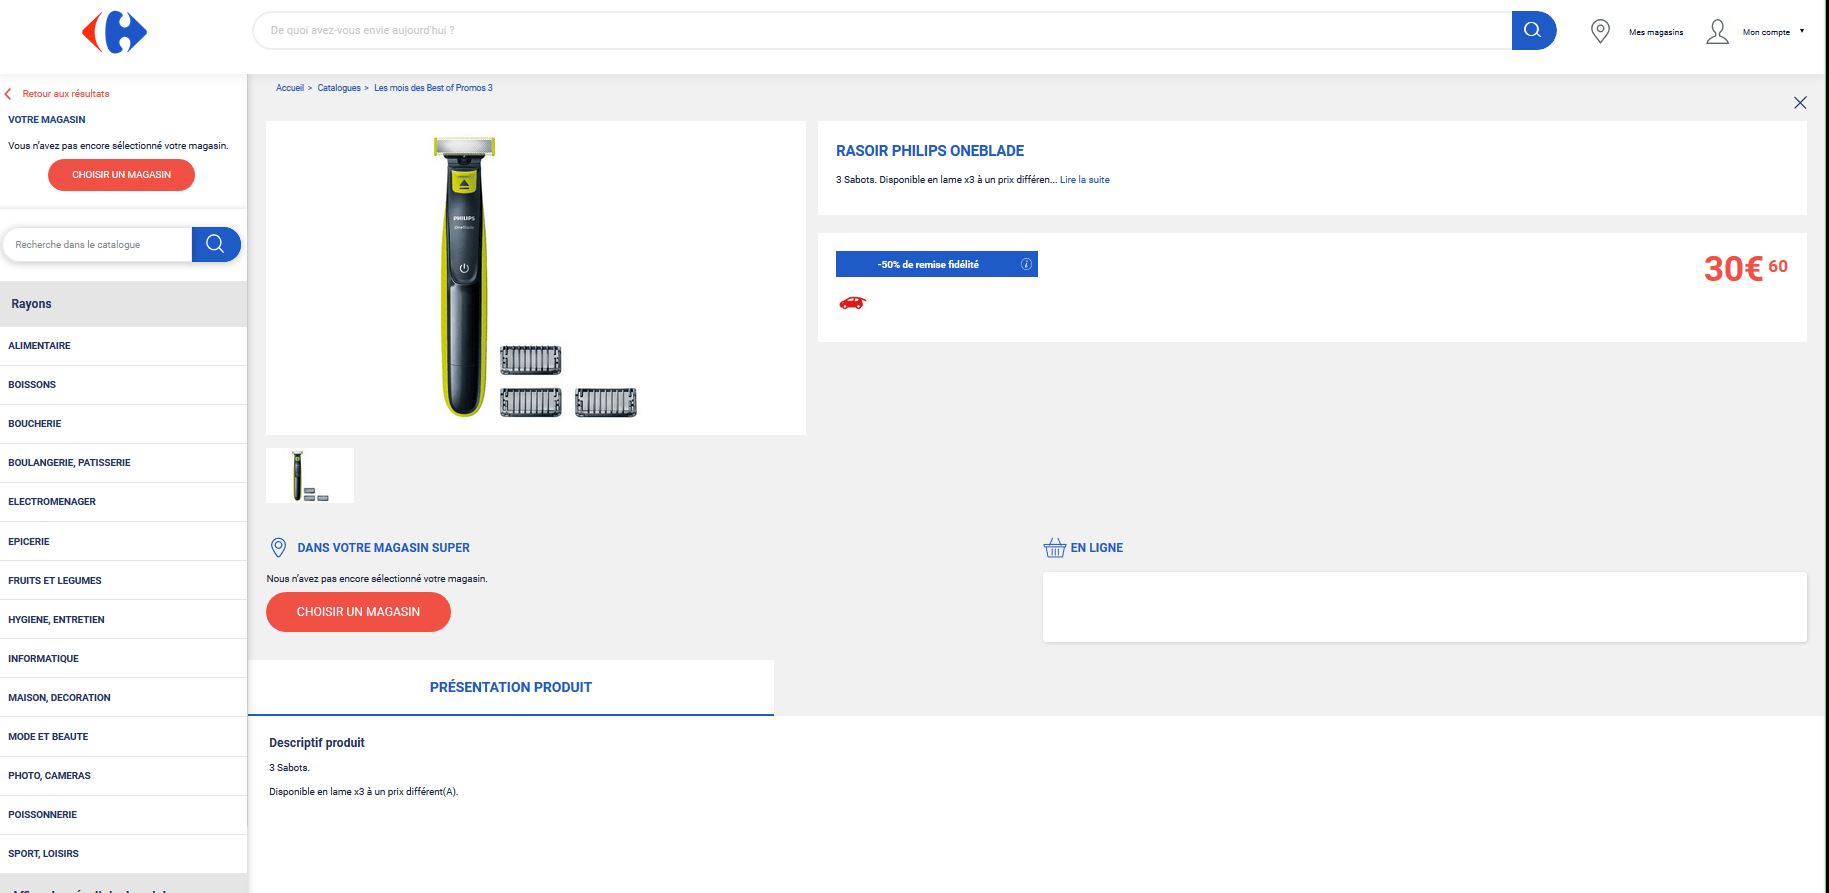Open the HYGIENE, ENTRETIEN category
Viewport: 1829px width, 893px height.
point(56,620)
